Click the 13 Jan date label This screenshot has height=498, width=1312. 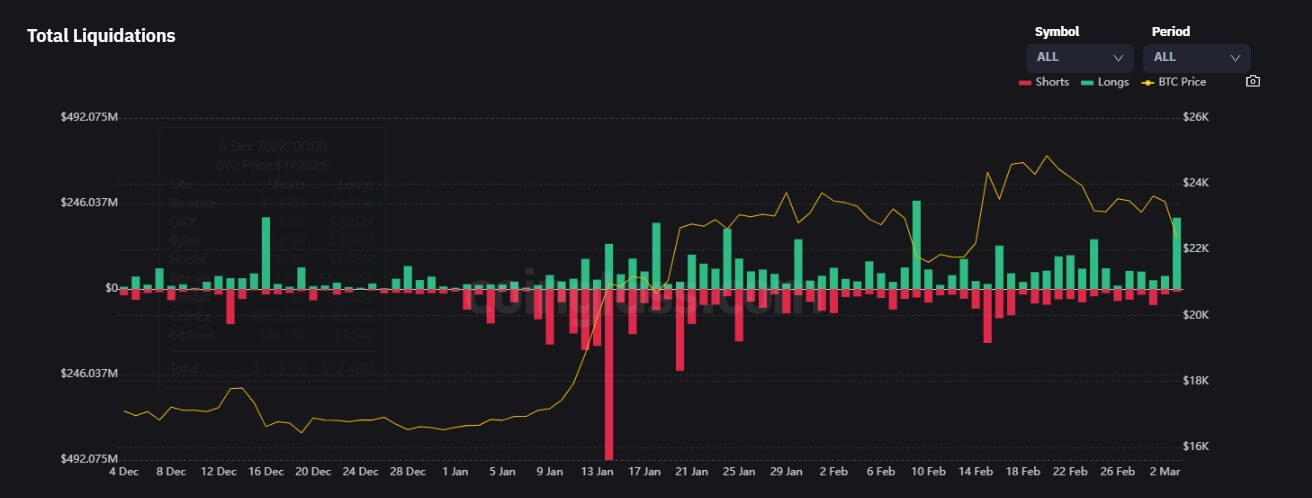click(x=597, y=470)
